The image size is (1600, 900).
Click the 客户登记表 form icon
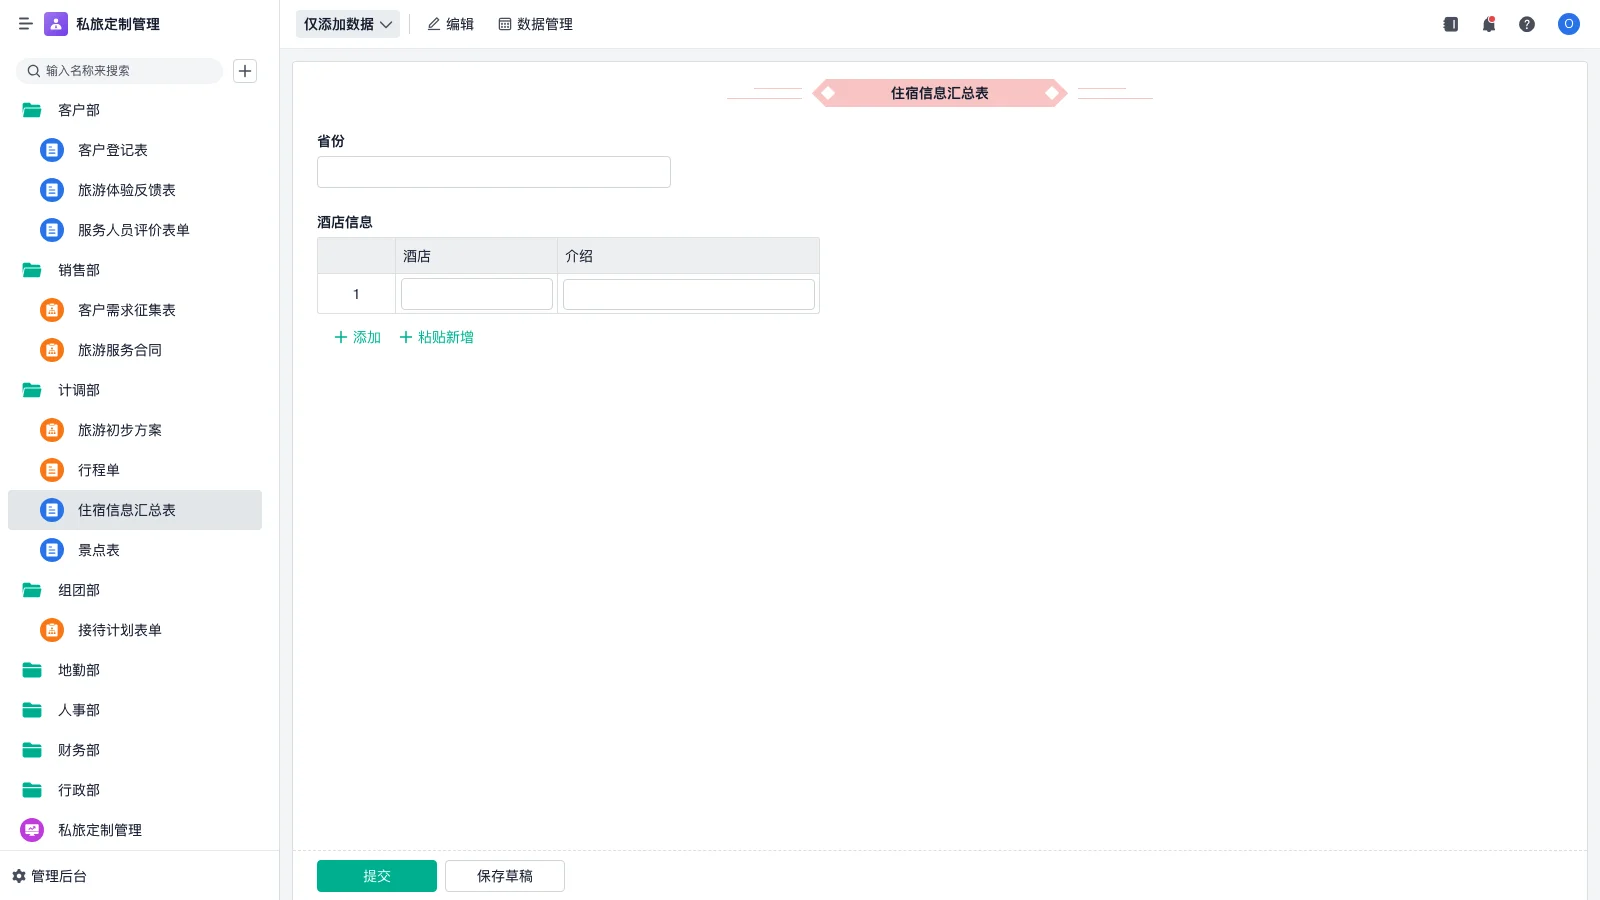(x=52, y=150)
